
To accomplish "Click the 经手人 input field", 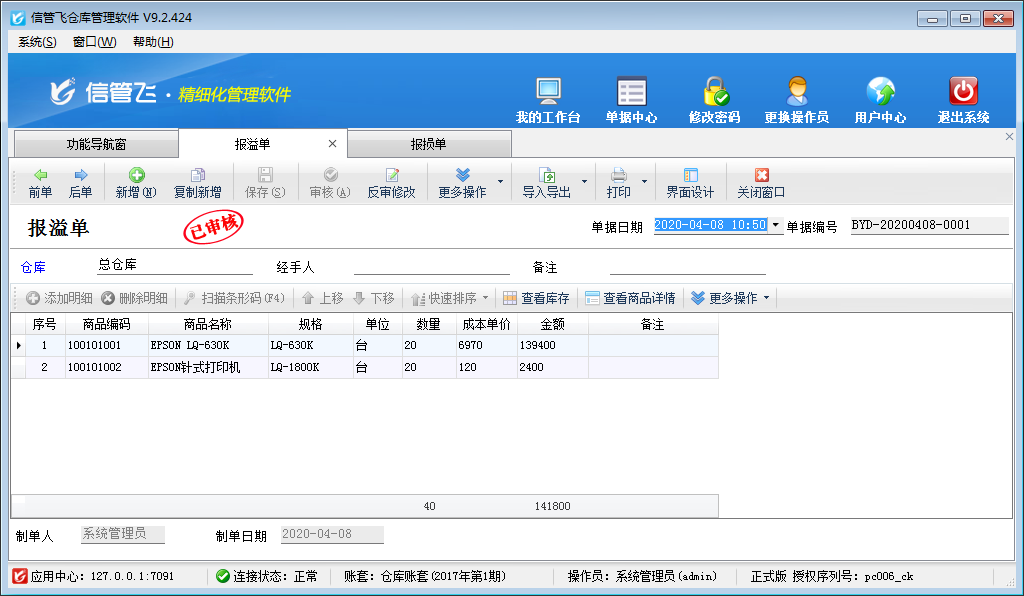I will coord(431,266).
